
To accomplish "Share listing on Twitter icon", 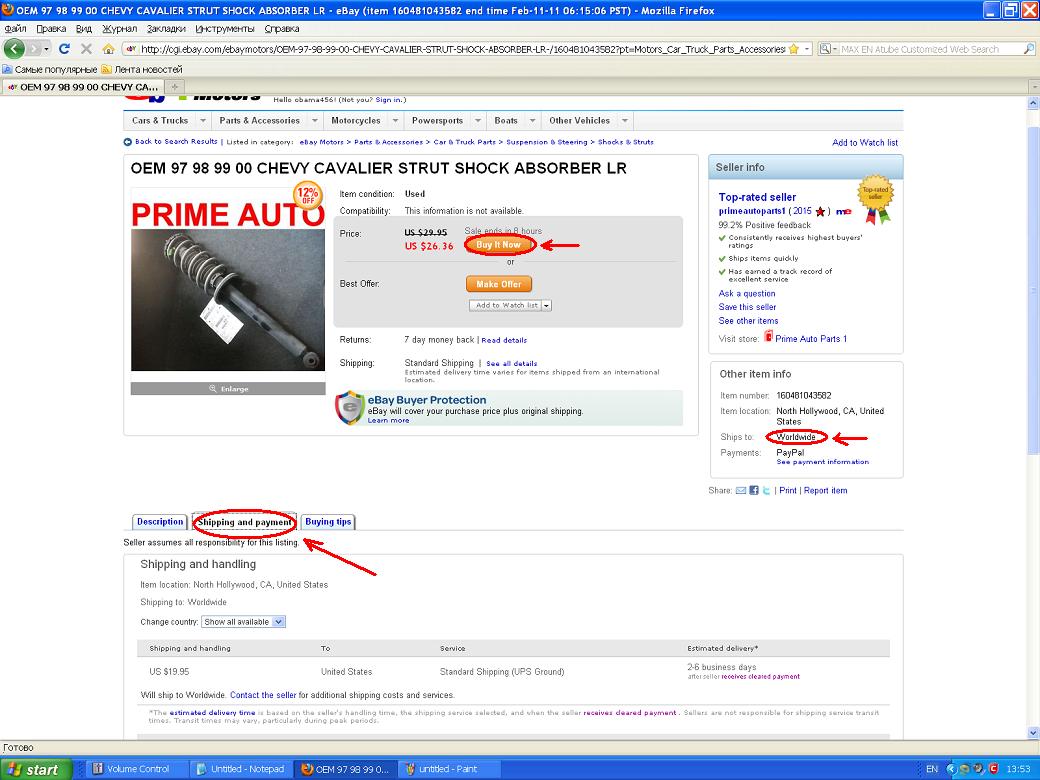I will (x=766, y=491).
